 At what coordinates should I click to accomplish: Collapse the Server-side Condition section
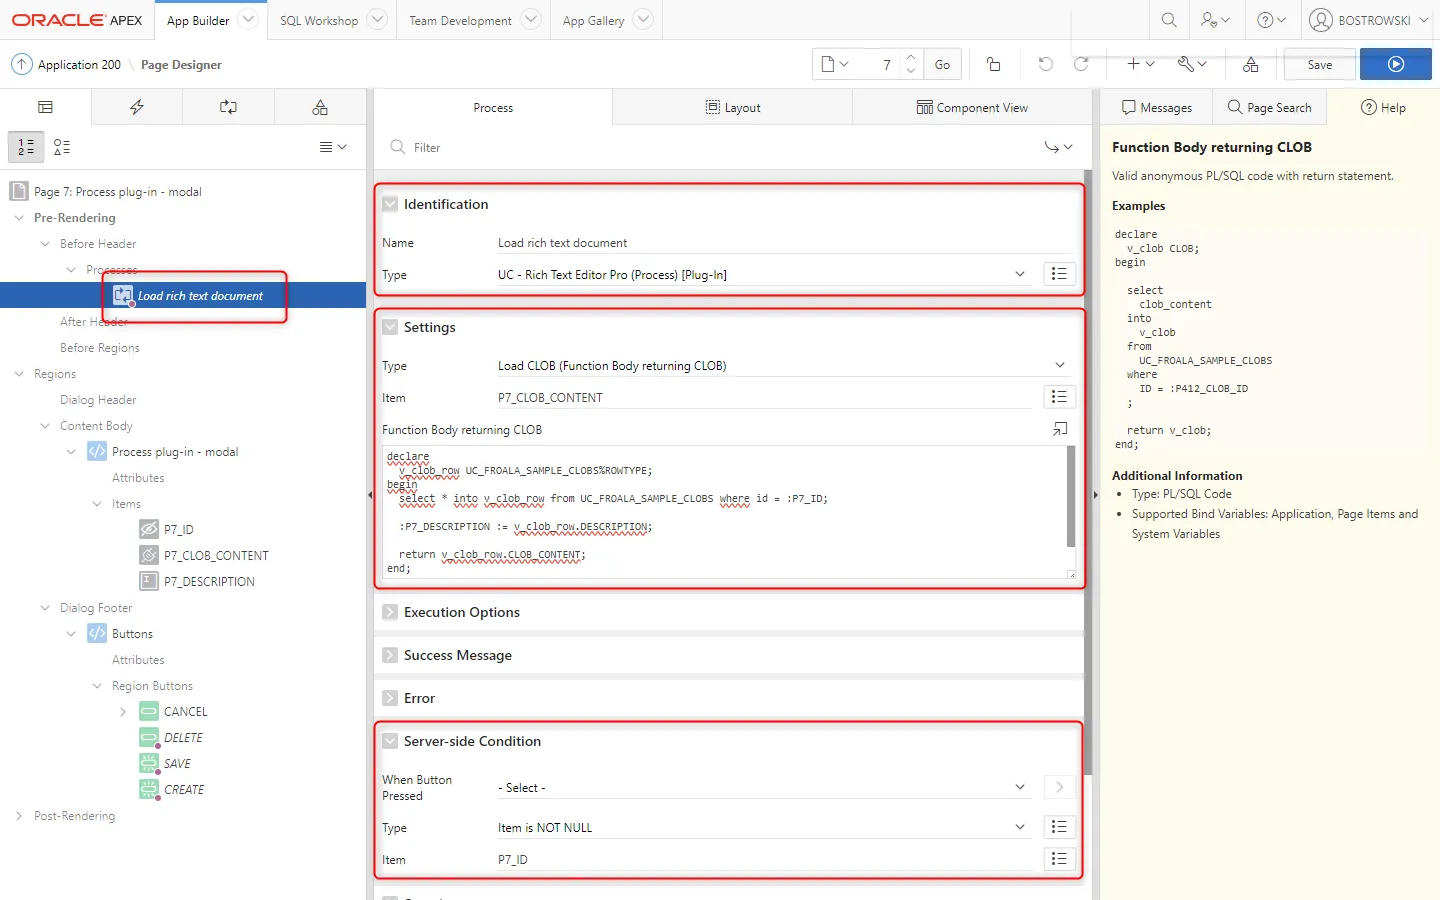[390, 741]
